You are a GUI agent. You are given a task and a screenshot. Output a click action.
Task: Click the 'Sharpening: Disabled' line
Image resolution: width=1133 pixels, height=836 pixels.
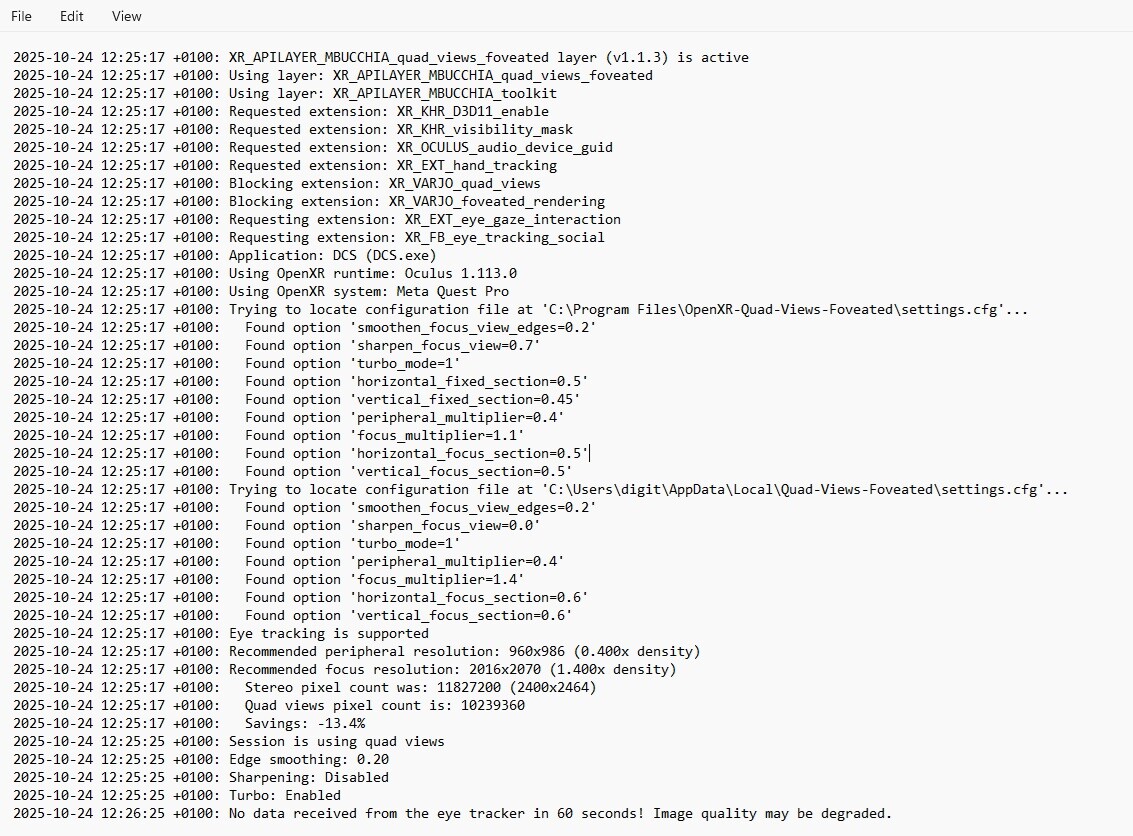(309, 777)
